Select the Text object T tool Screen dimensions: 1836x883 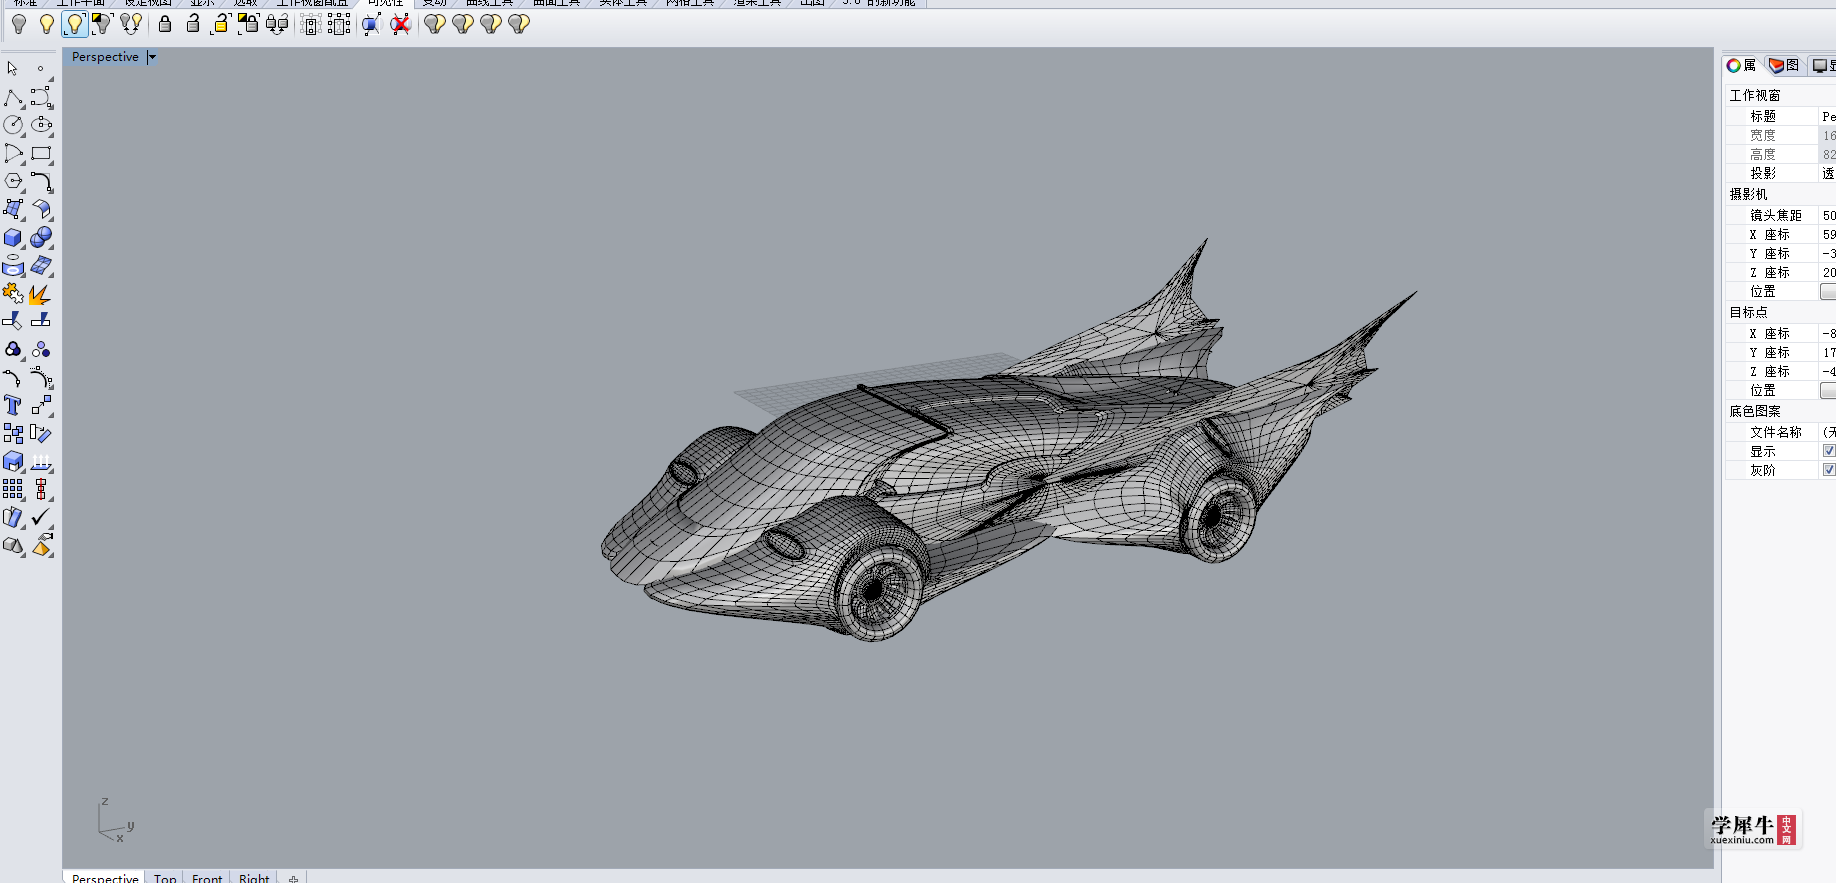13,405
